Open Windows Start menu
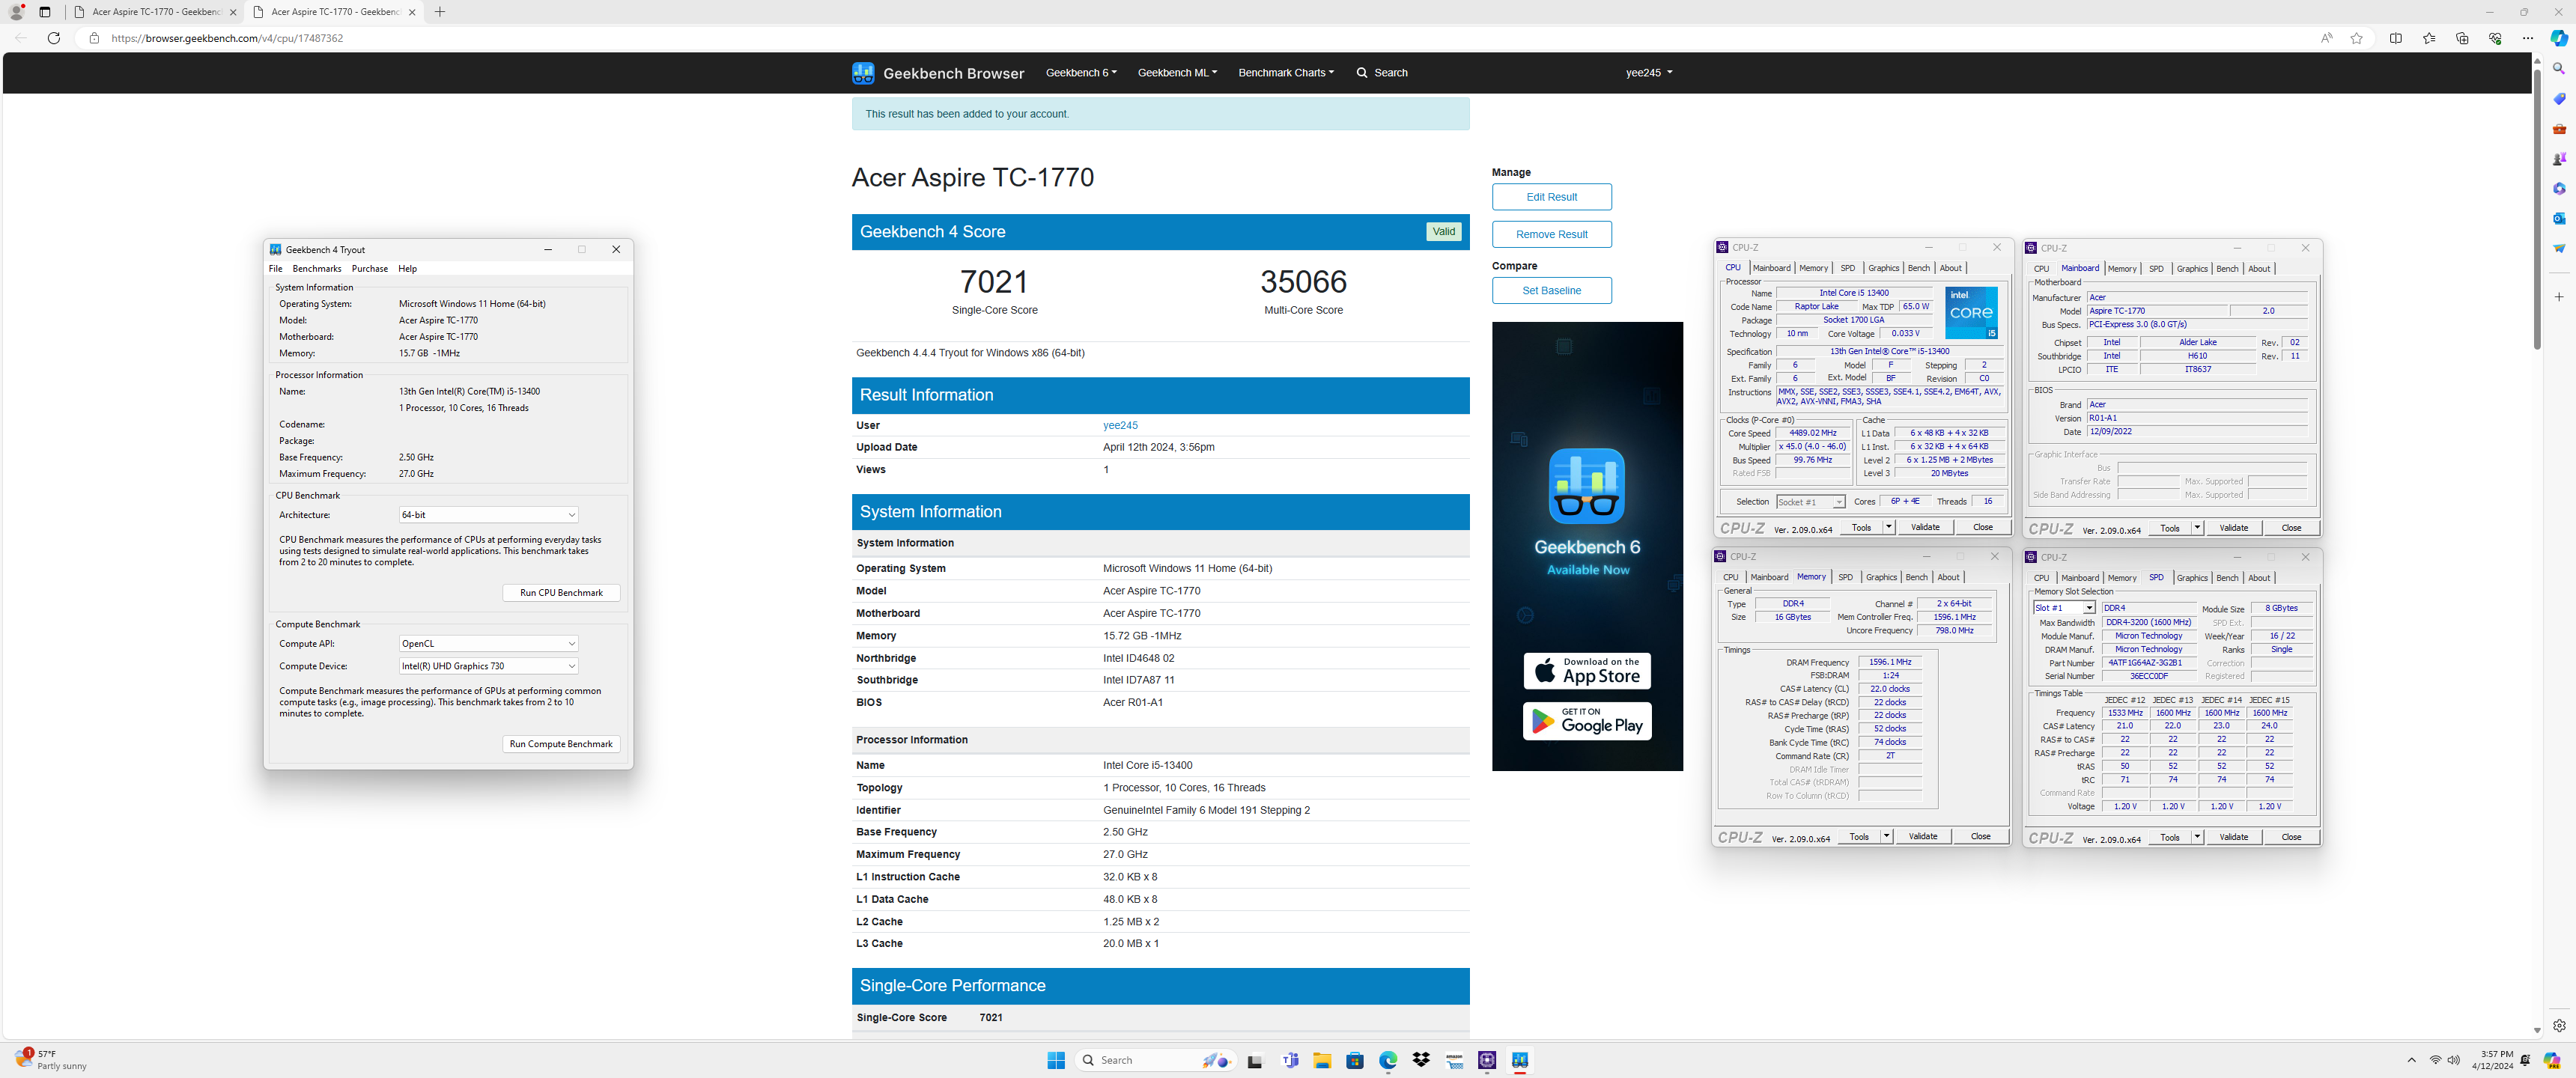Screen dimensions: 2576x1078 [1056, 1060]
